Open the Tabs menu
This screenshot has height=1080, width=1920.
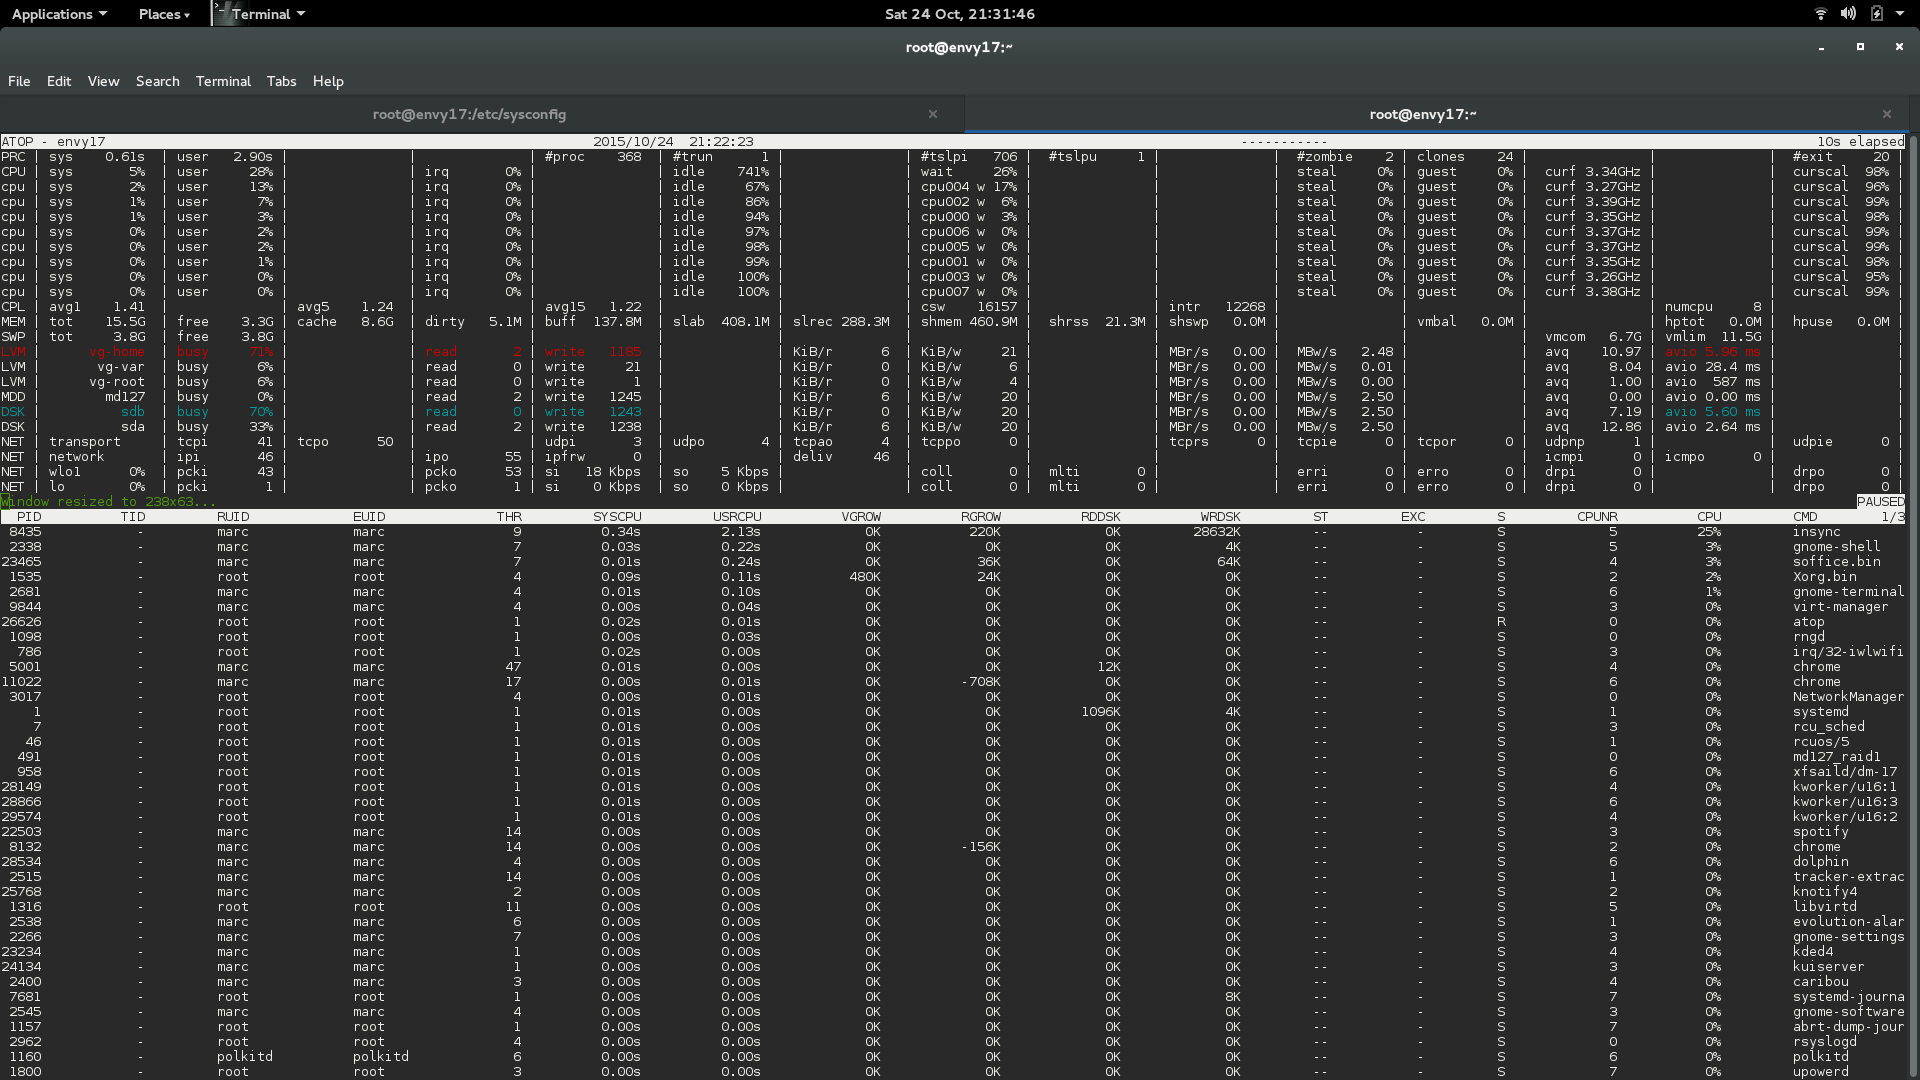(281, 81)
